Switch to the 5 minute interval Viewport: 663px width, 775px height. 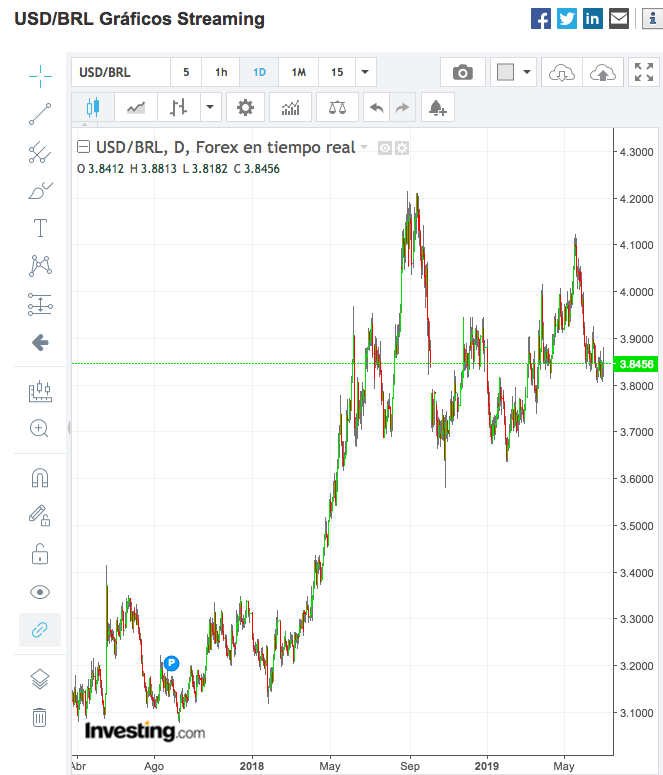[186, 73]
